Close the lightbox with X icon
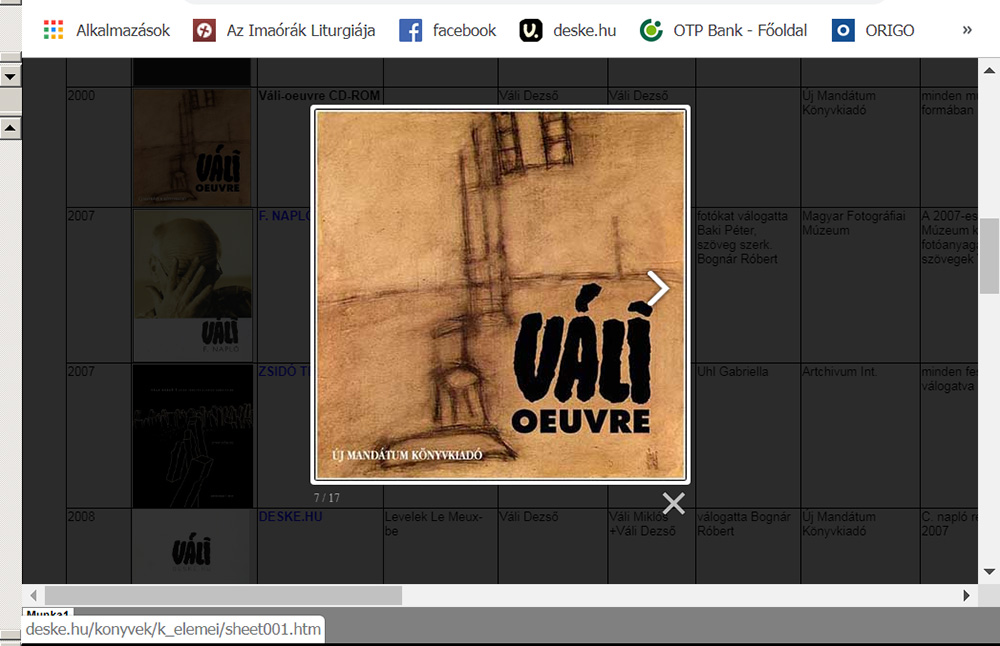The width and height of the screenshot is (1000, 646). click(x=673, y=503)
